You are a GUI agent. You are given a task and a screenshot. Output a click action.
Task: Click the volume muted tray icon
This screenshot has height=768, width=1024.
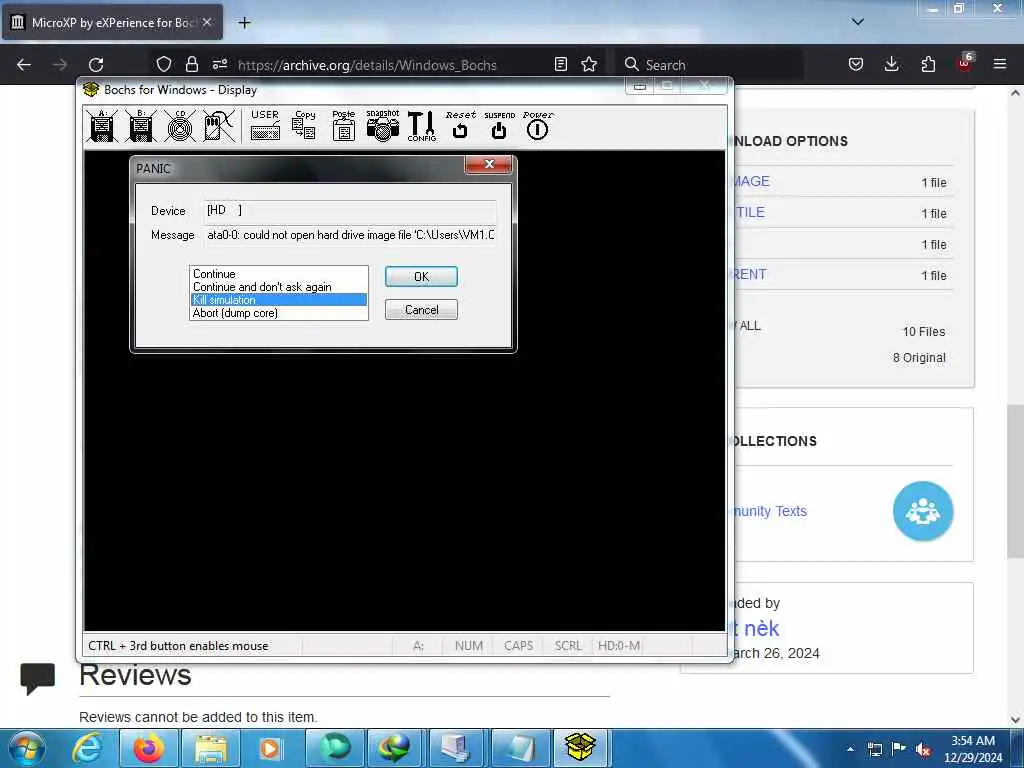tap(923, 749)
